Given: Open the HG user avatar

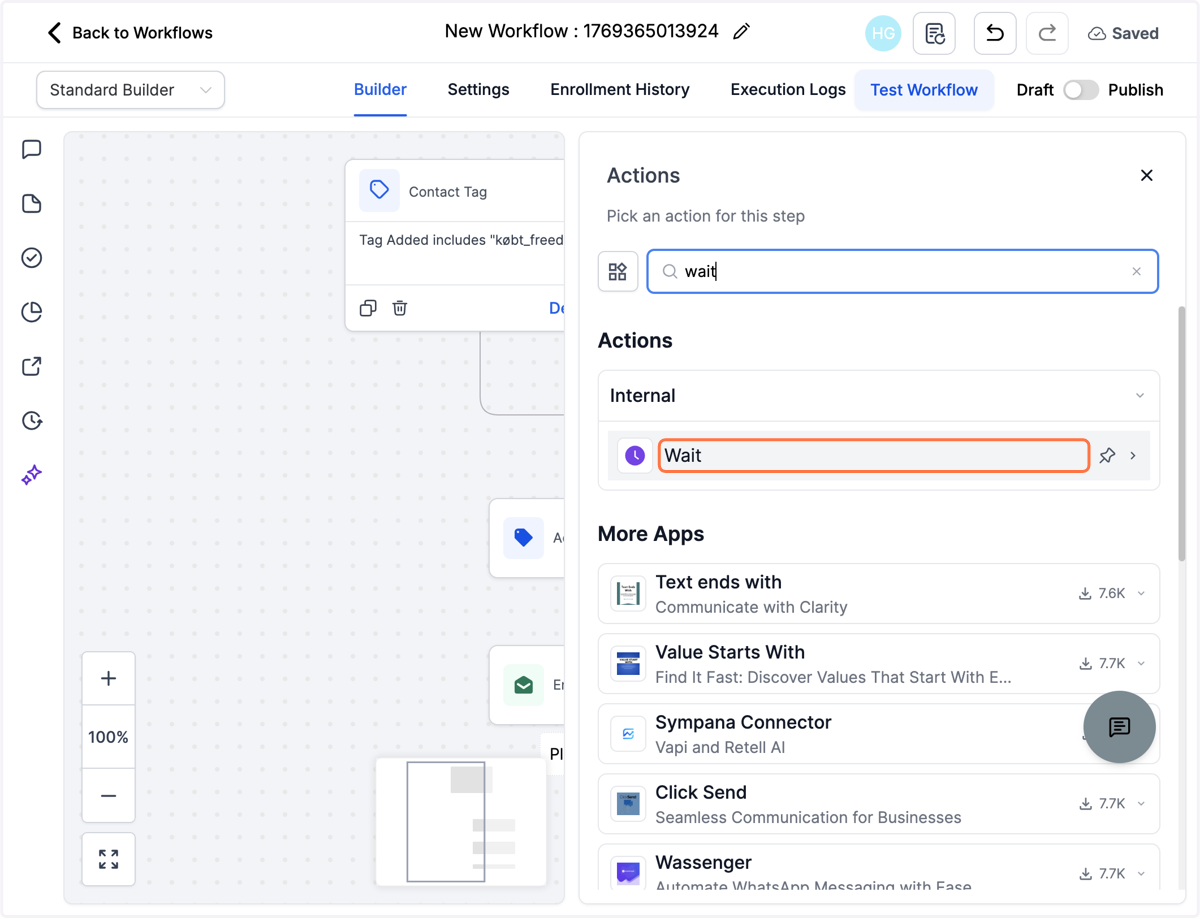Looking at the screenshot, I should (x=883, y=33).
